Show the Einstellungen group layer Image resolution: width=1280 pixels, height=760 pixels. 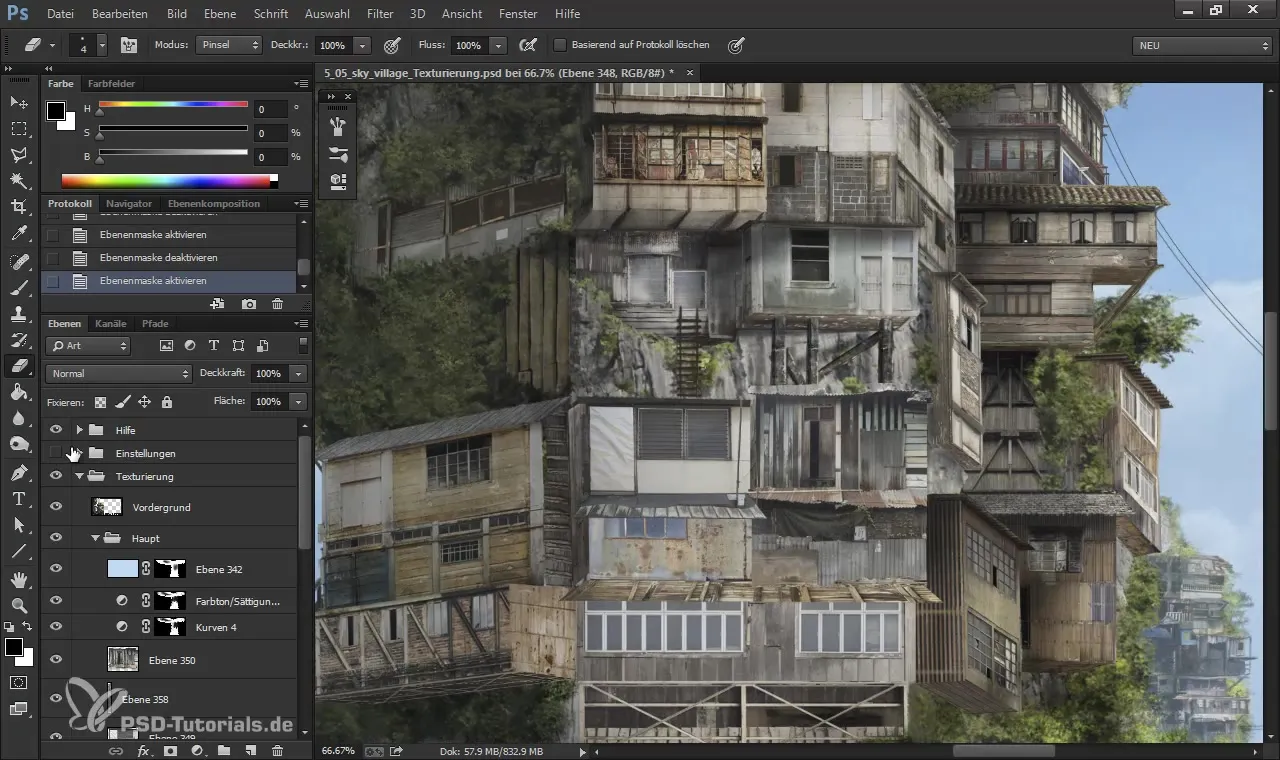pos(56,453)
